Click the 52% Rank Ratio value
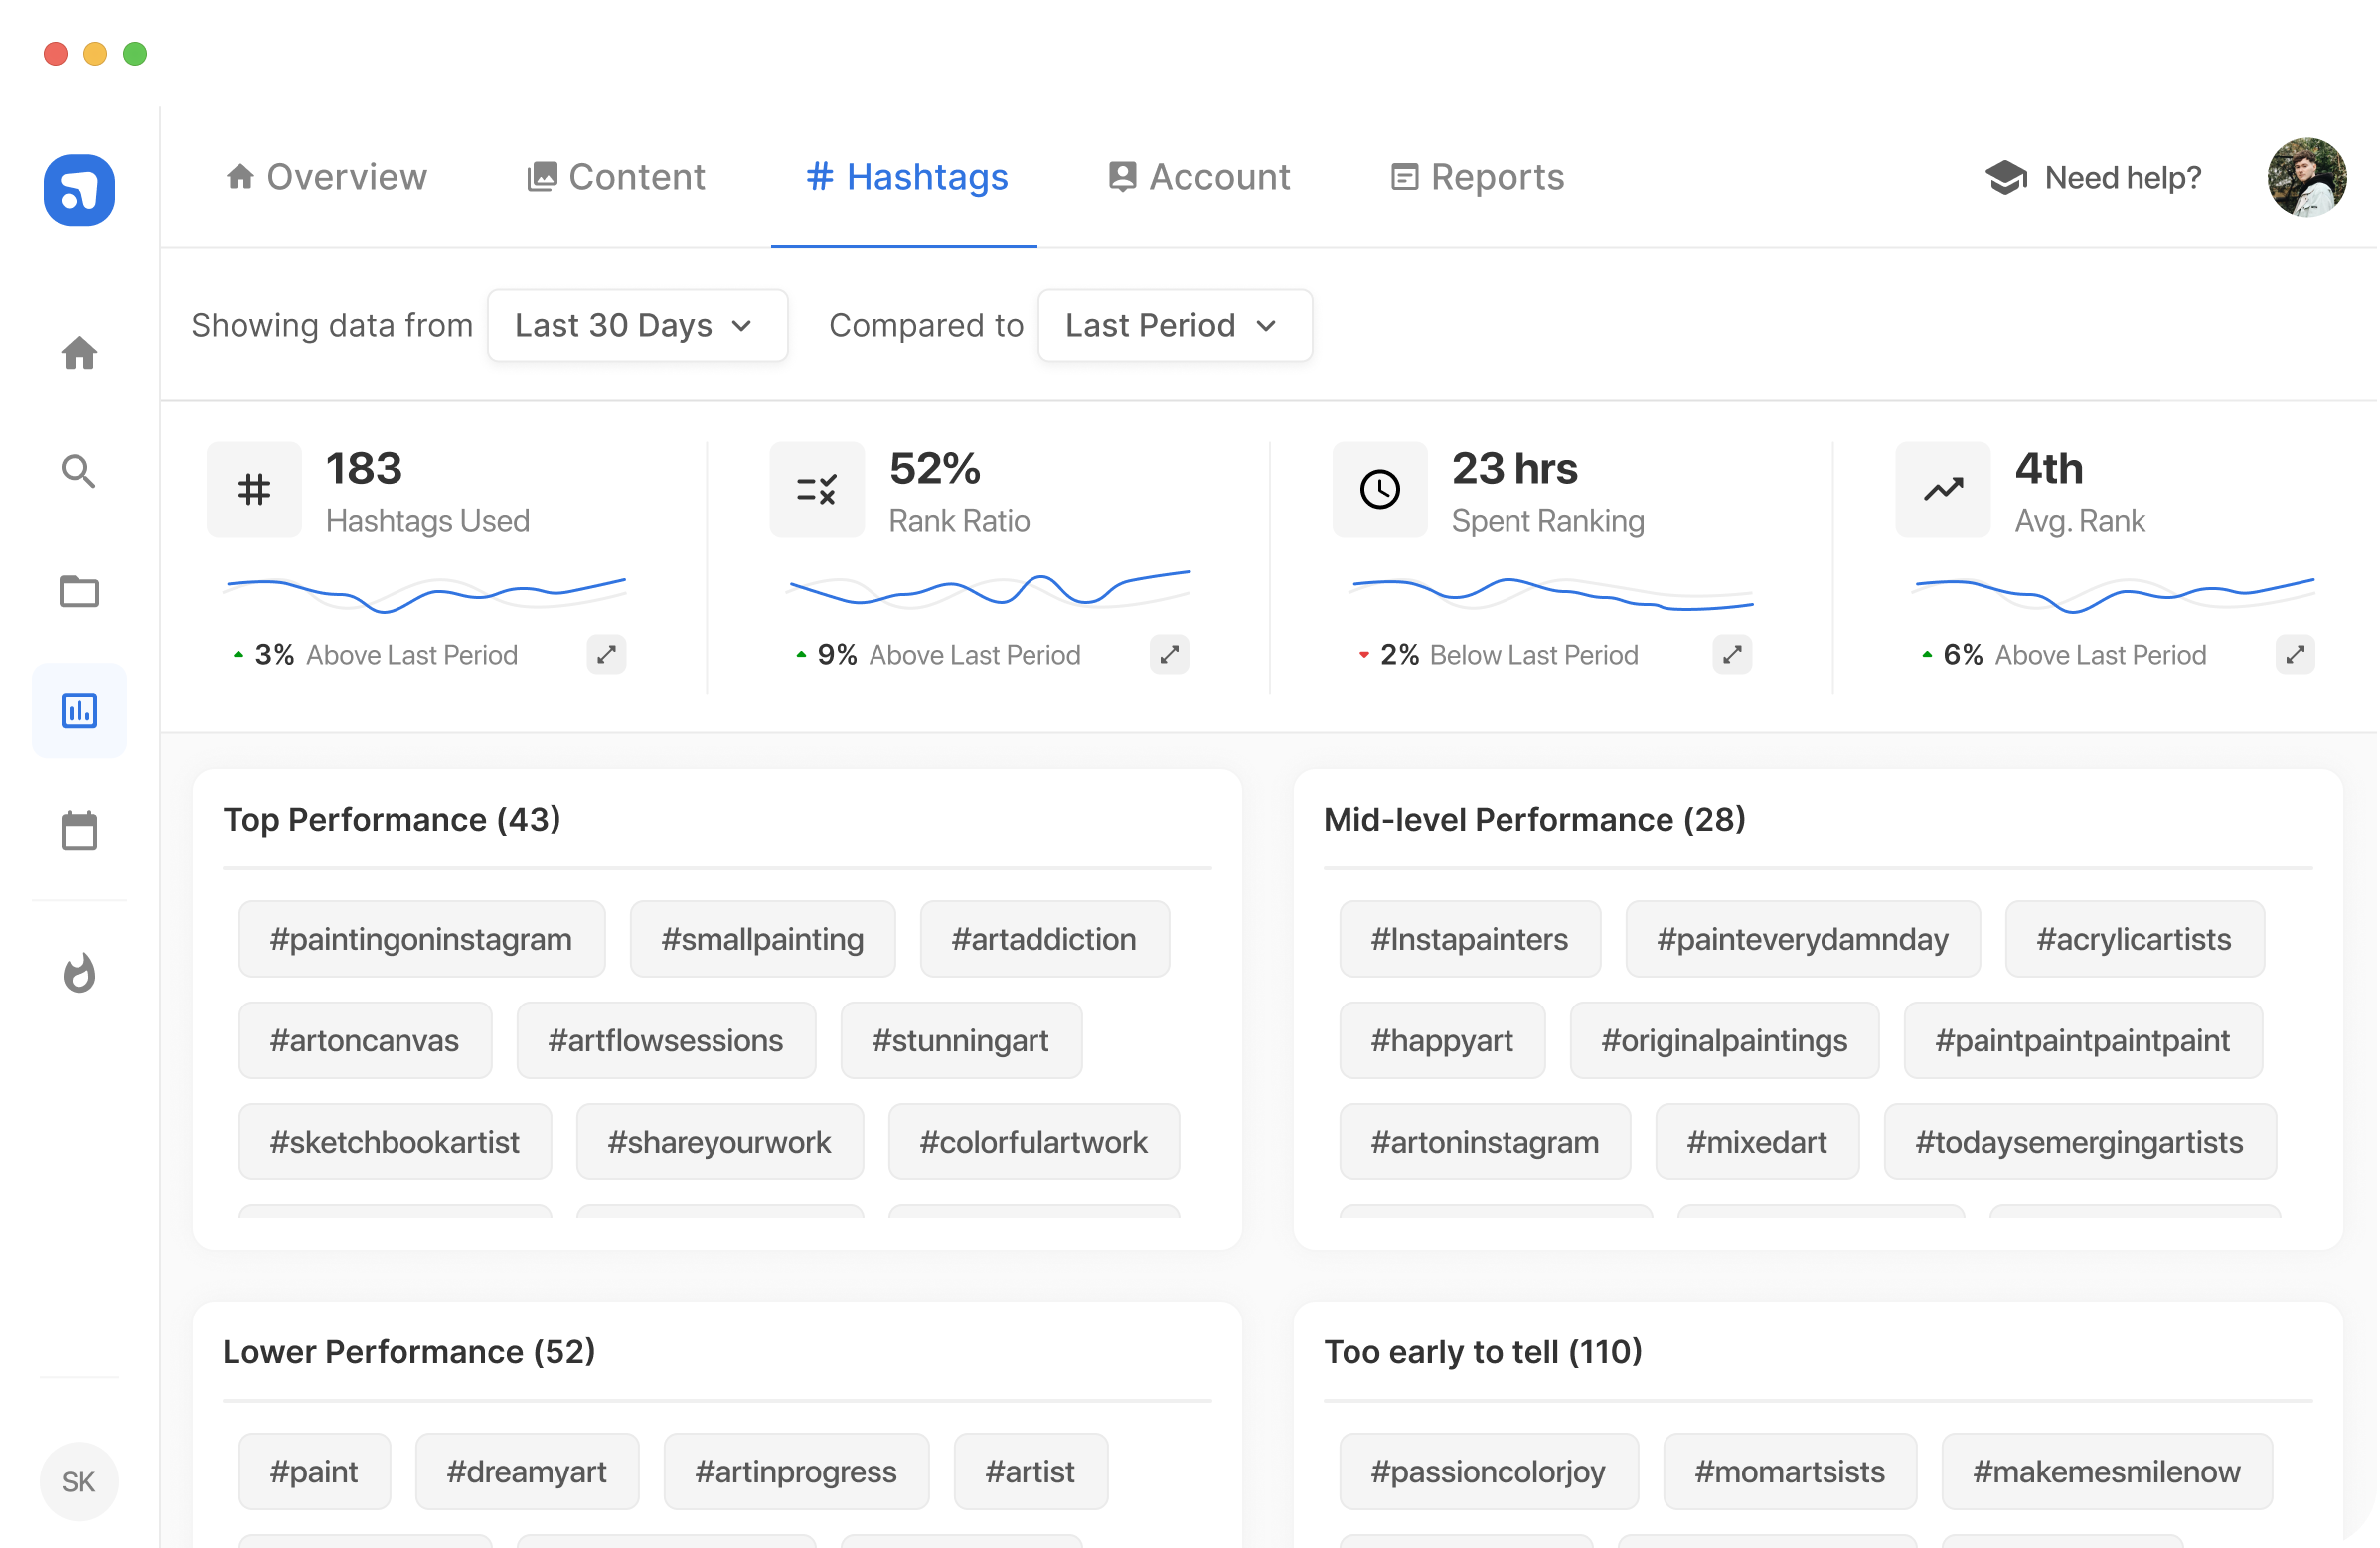Screen dimensions: 2380x1548 935,468
